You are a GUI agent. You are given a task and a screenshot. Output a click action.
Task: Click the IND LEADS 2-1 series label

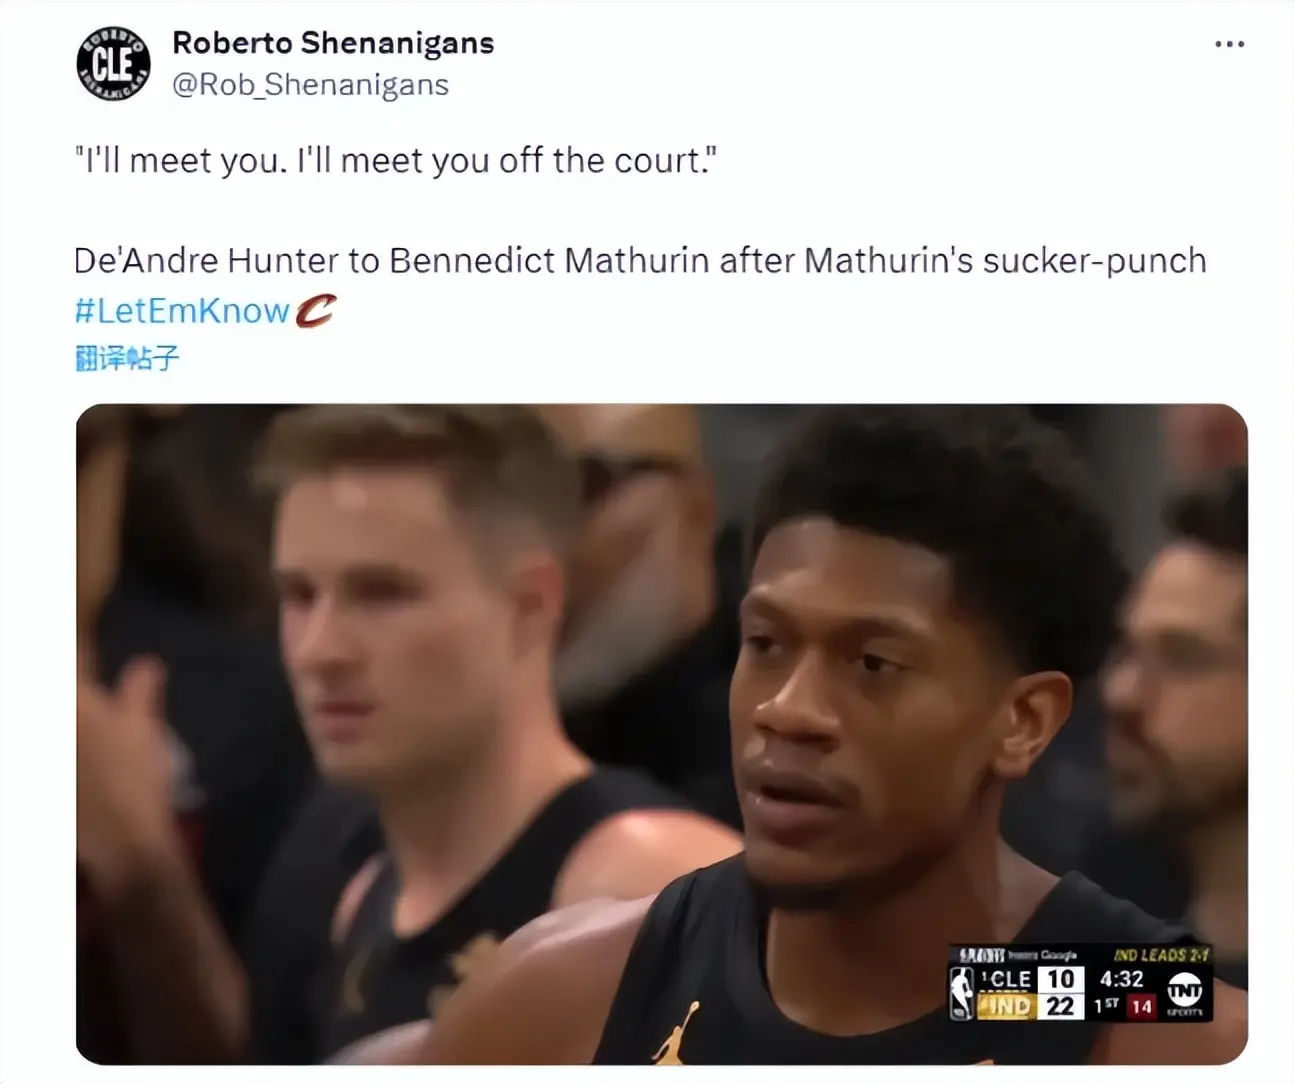1160,955
